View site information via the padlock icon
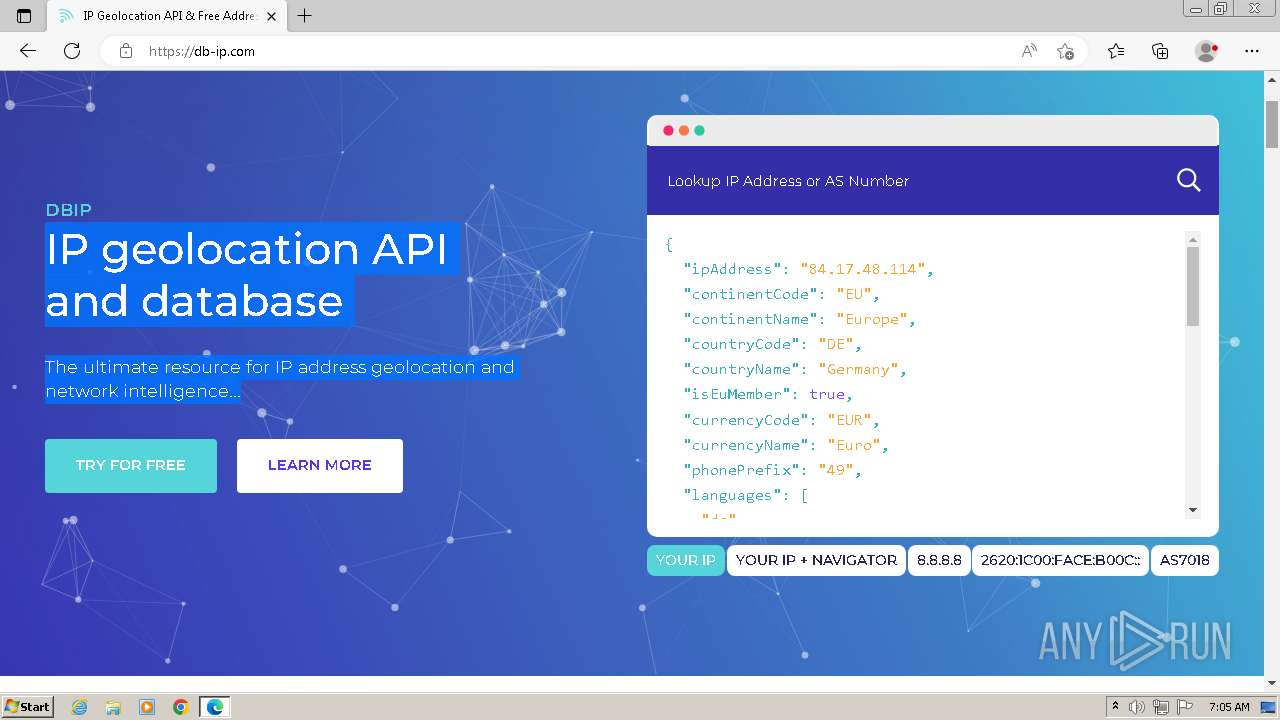This screenshot has height=720, width=1280. [x=126, y=51]
